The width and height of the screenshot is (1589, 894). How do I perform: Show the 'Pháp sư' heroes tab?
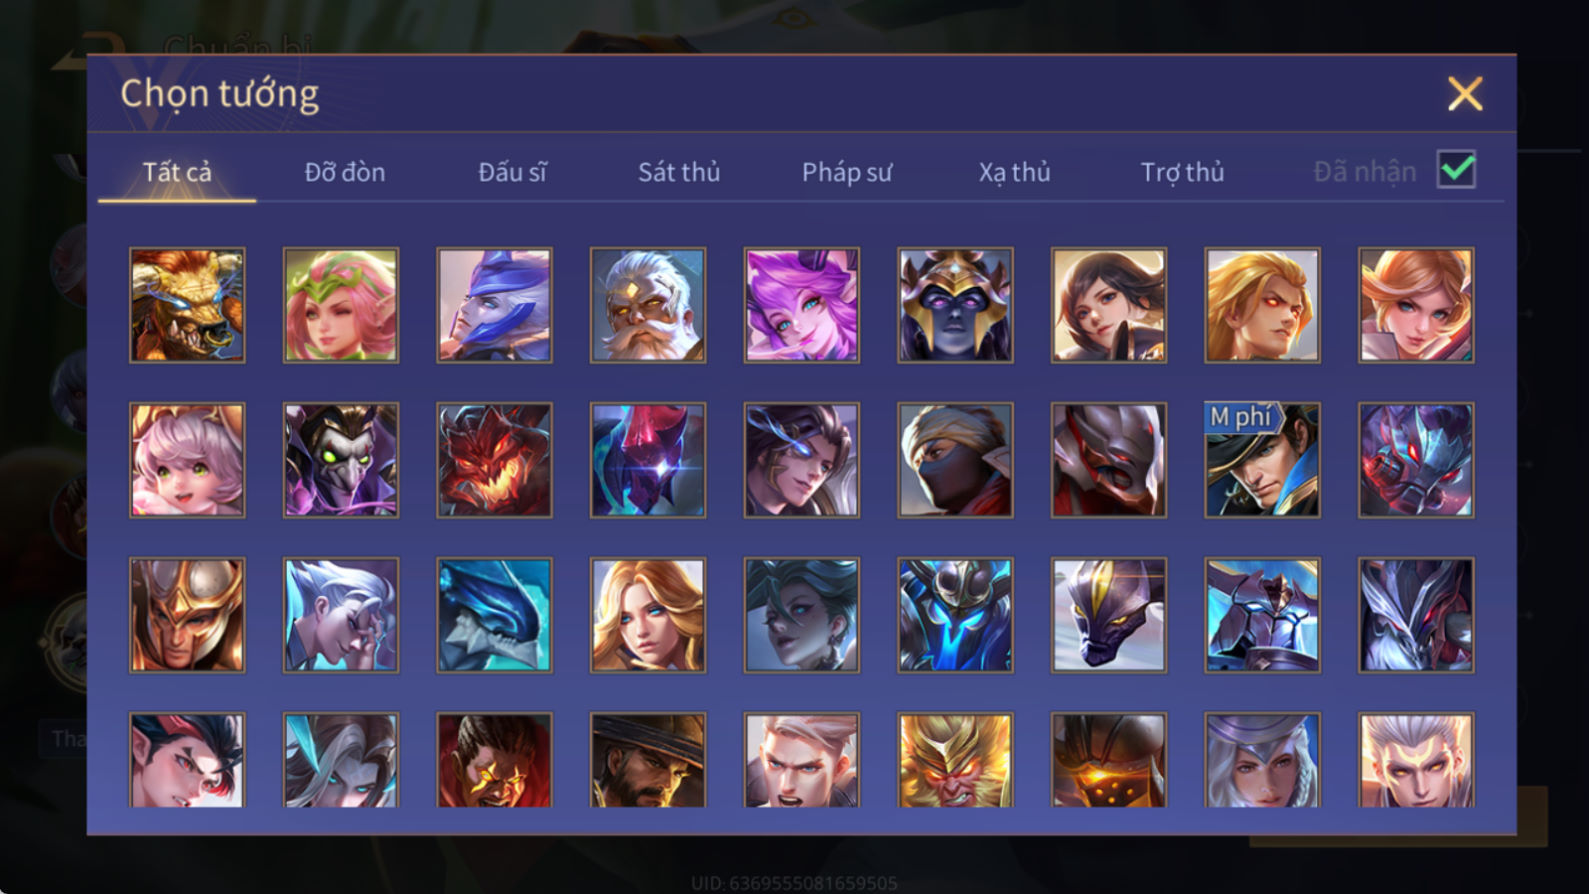pos(847,172)
